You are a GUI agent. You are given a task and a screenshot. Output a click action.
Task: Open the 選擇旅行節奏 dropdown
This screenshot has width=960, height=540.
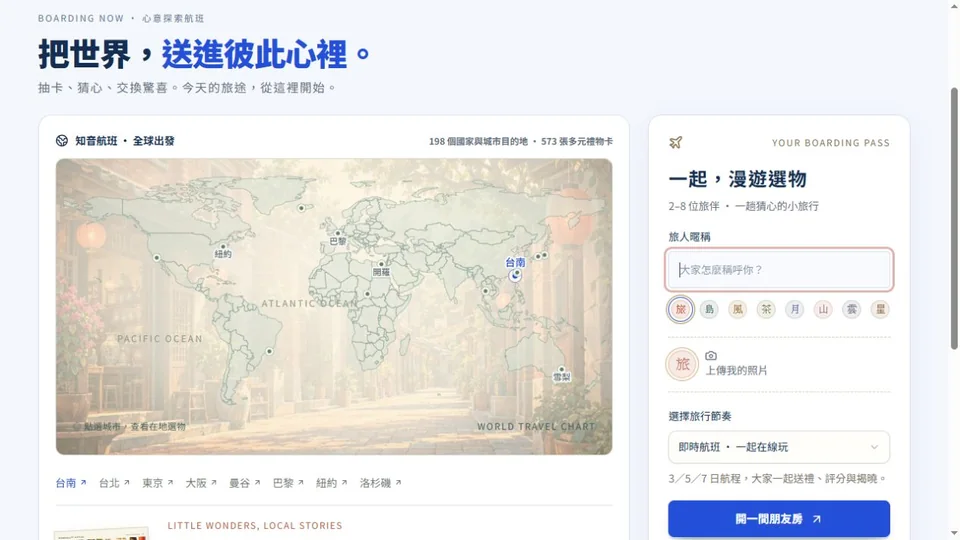click(779, 448)
